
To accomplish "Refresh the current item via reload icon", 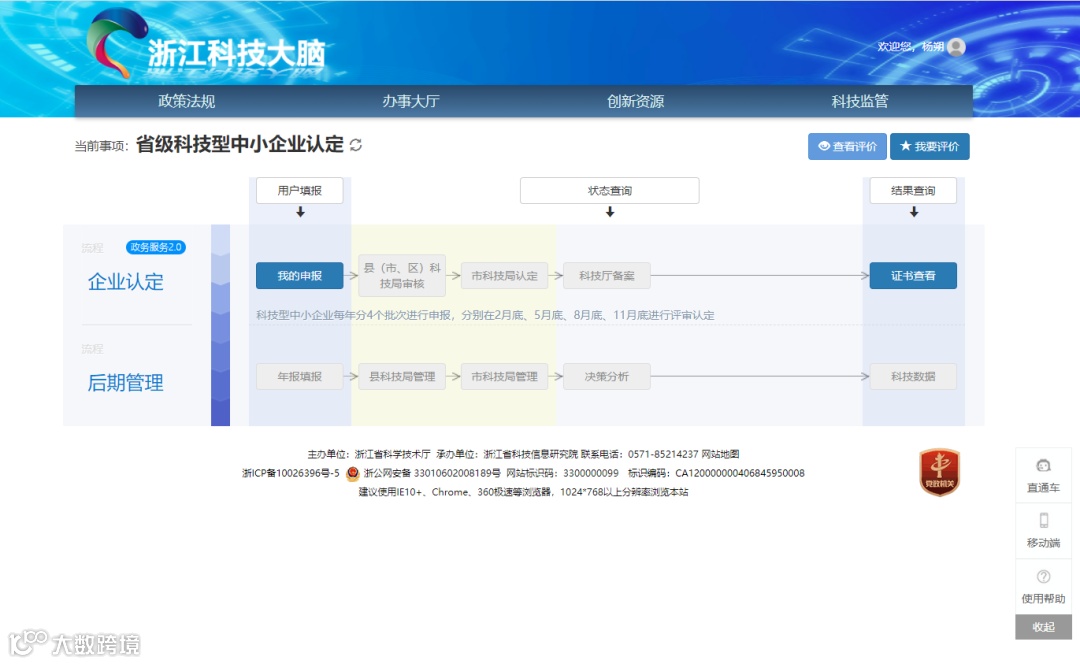I will coord(355,145).
